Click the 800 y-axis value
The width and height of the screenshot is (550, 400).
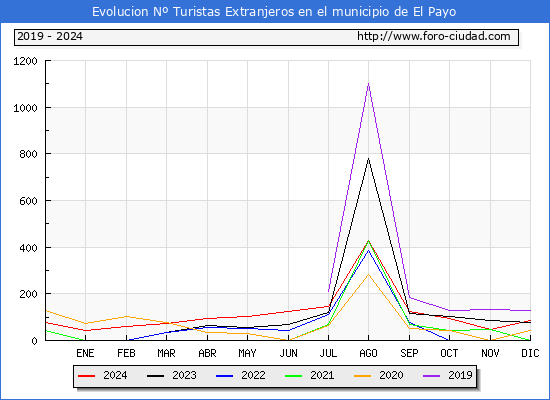coord(28,154)
